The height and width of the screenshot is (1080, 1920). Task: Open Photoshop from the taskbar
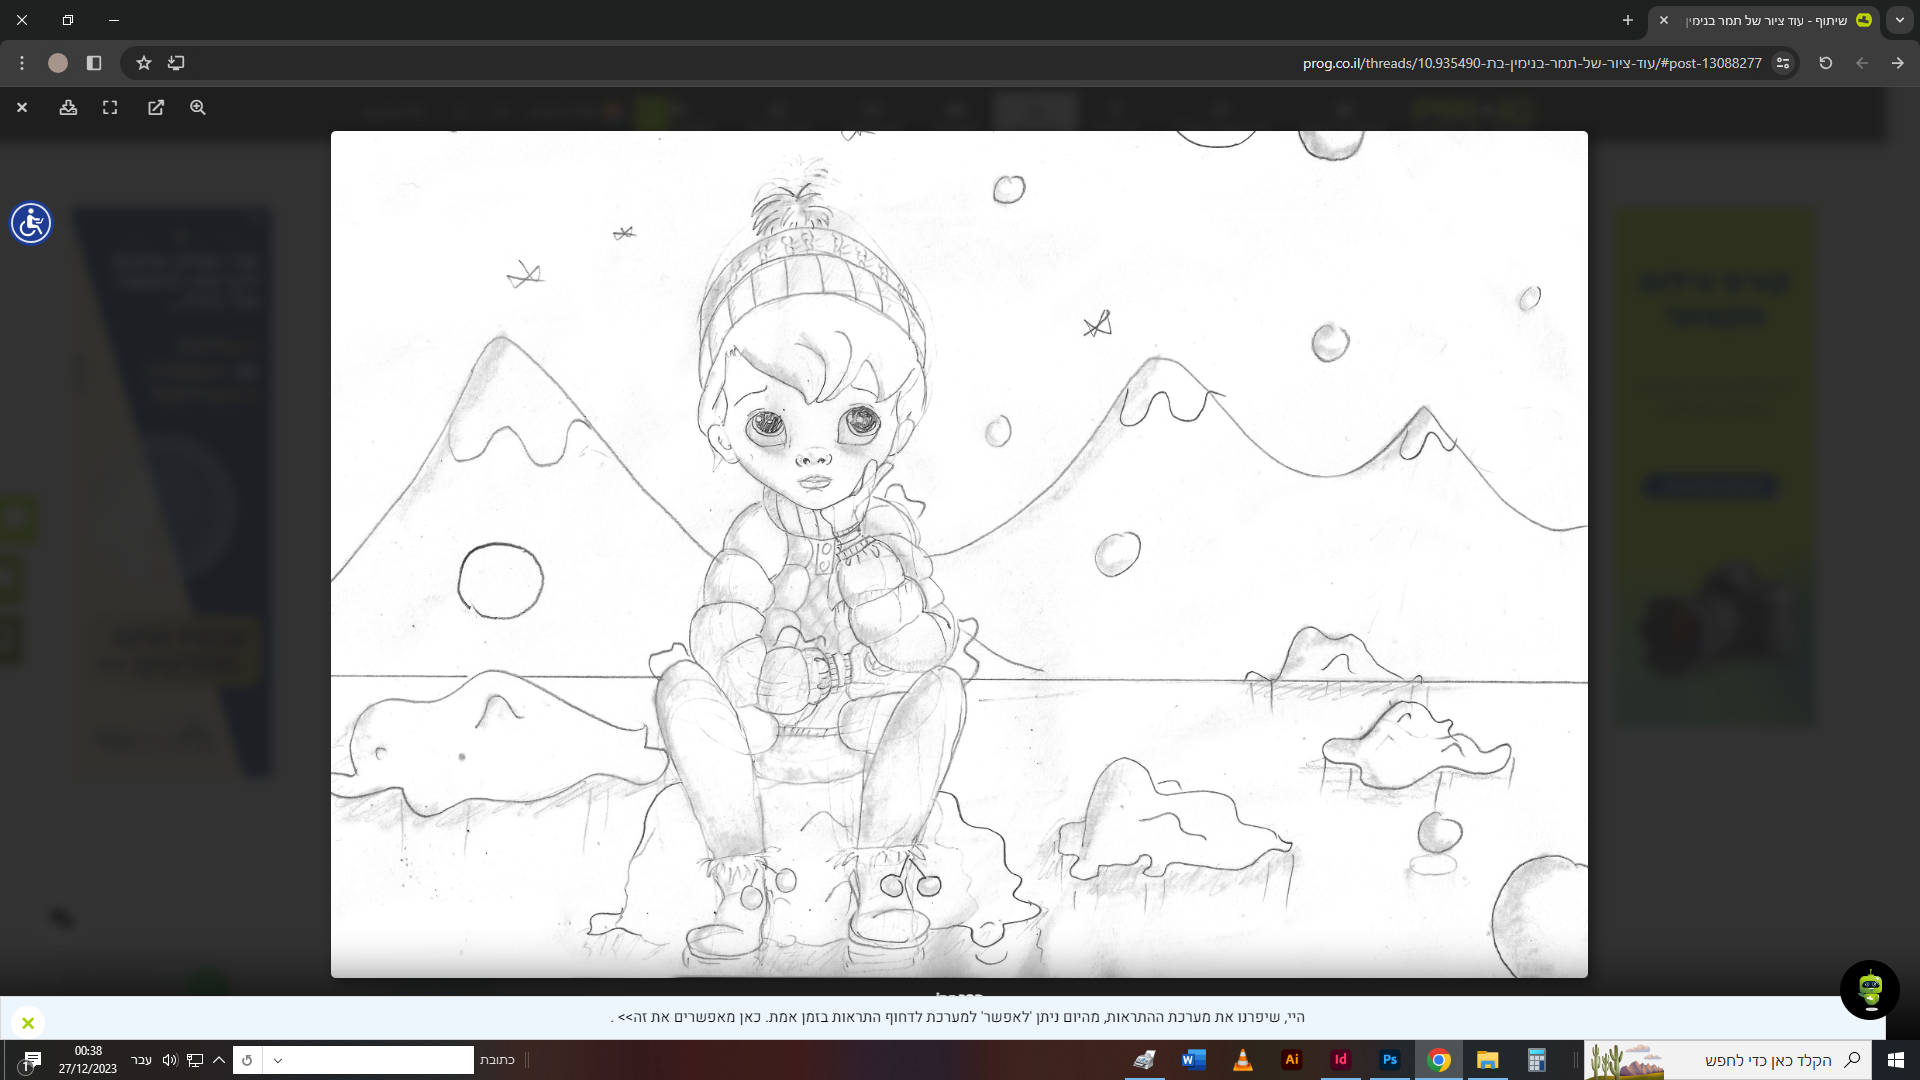(x=1389, y=1060)
